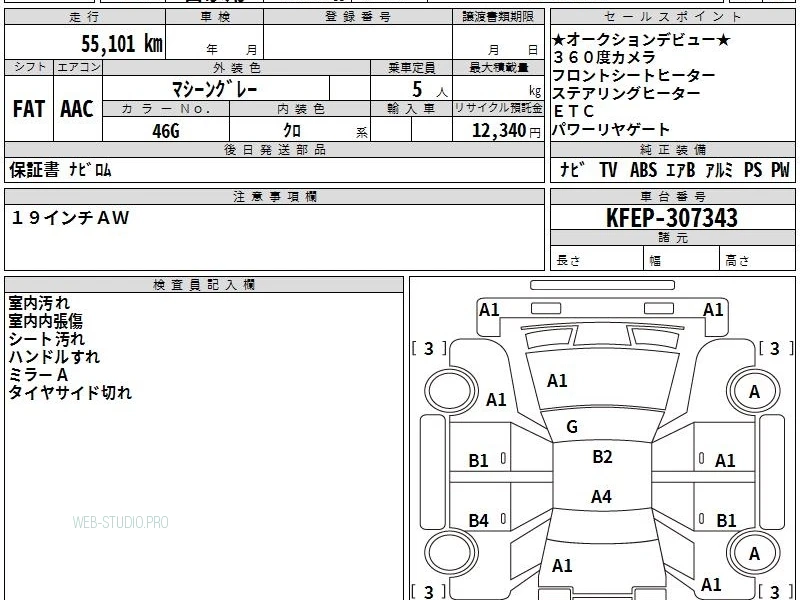Image resolution: width=800 pixels, height=600 pixels.
Task: Click the B4 damage mark on the door
Action: (479, 521)
